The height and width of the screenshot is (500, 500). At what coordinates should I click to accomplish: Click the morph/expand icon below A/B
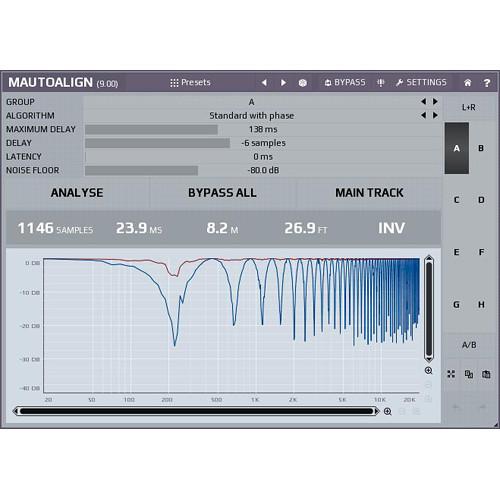tap(451, 374)
